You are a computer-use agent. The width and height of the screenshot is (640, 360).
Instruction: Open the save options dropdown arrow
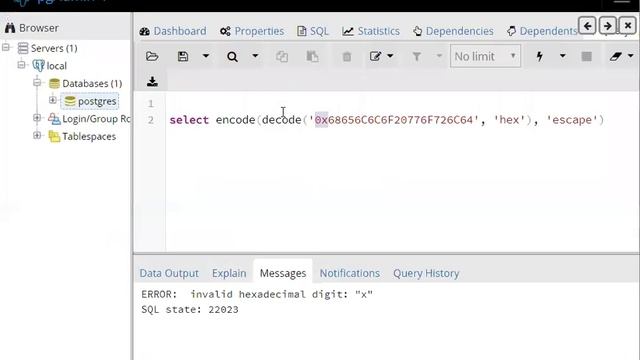[206, 56]
